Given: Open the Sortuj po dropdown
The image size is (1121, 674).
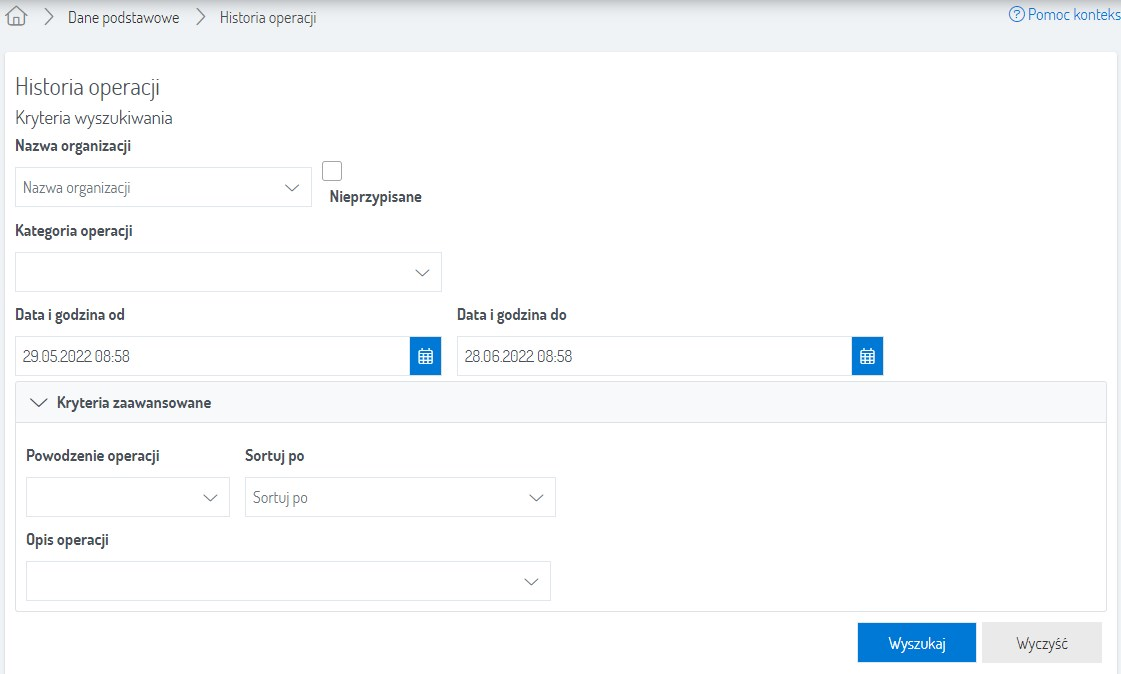Looking at the screenshot, I should [x=399, y=497].
